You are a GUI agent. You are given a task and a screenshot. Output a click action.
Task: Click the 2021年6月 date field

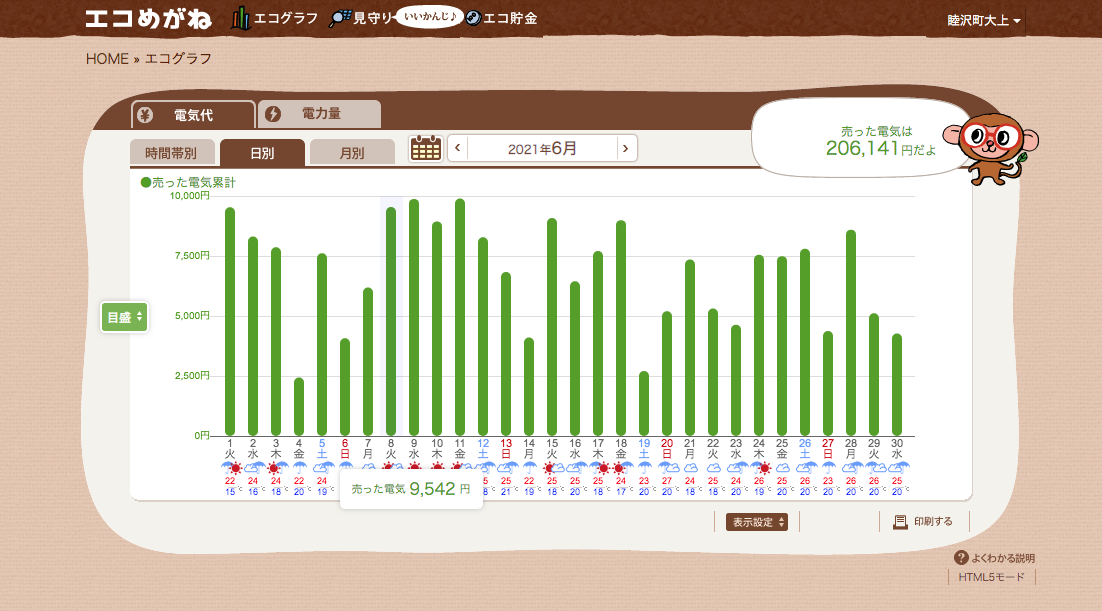coord(542,149)
